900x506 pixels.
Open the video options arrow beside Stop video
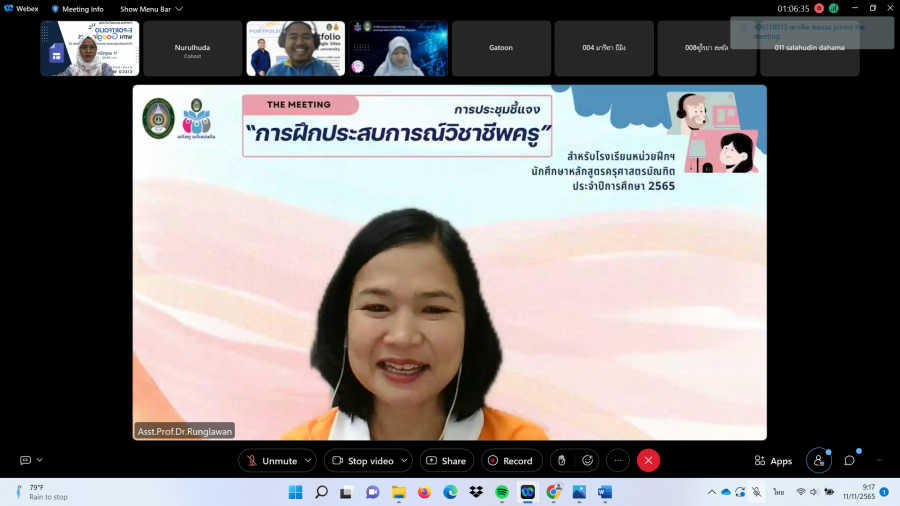pyautogui.click(x=404, y=461)
